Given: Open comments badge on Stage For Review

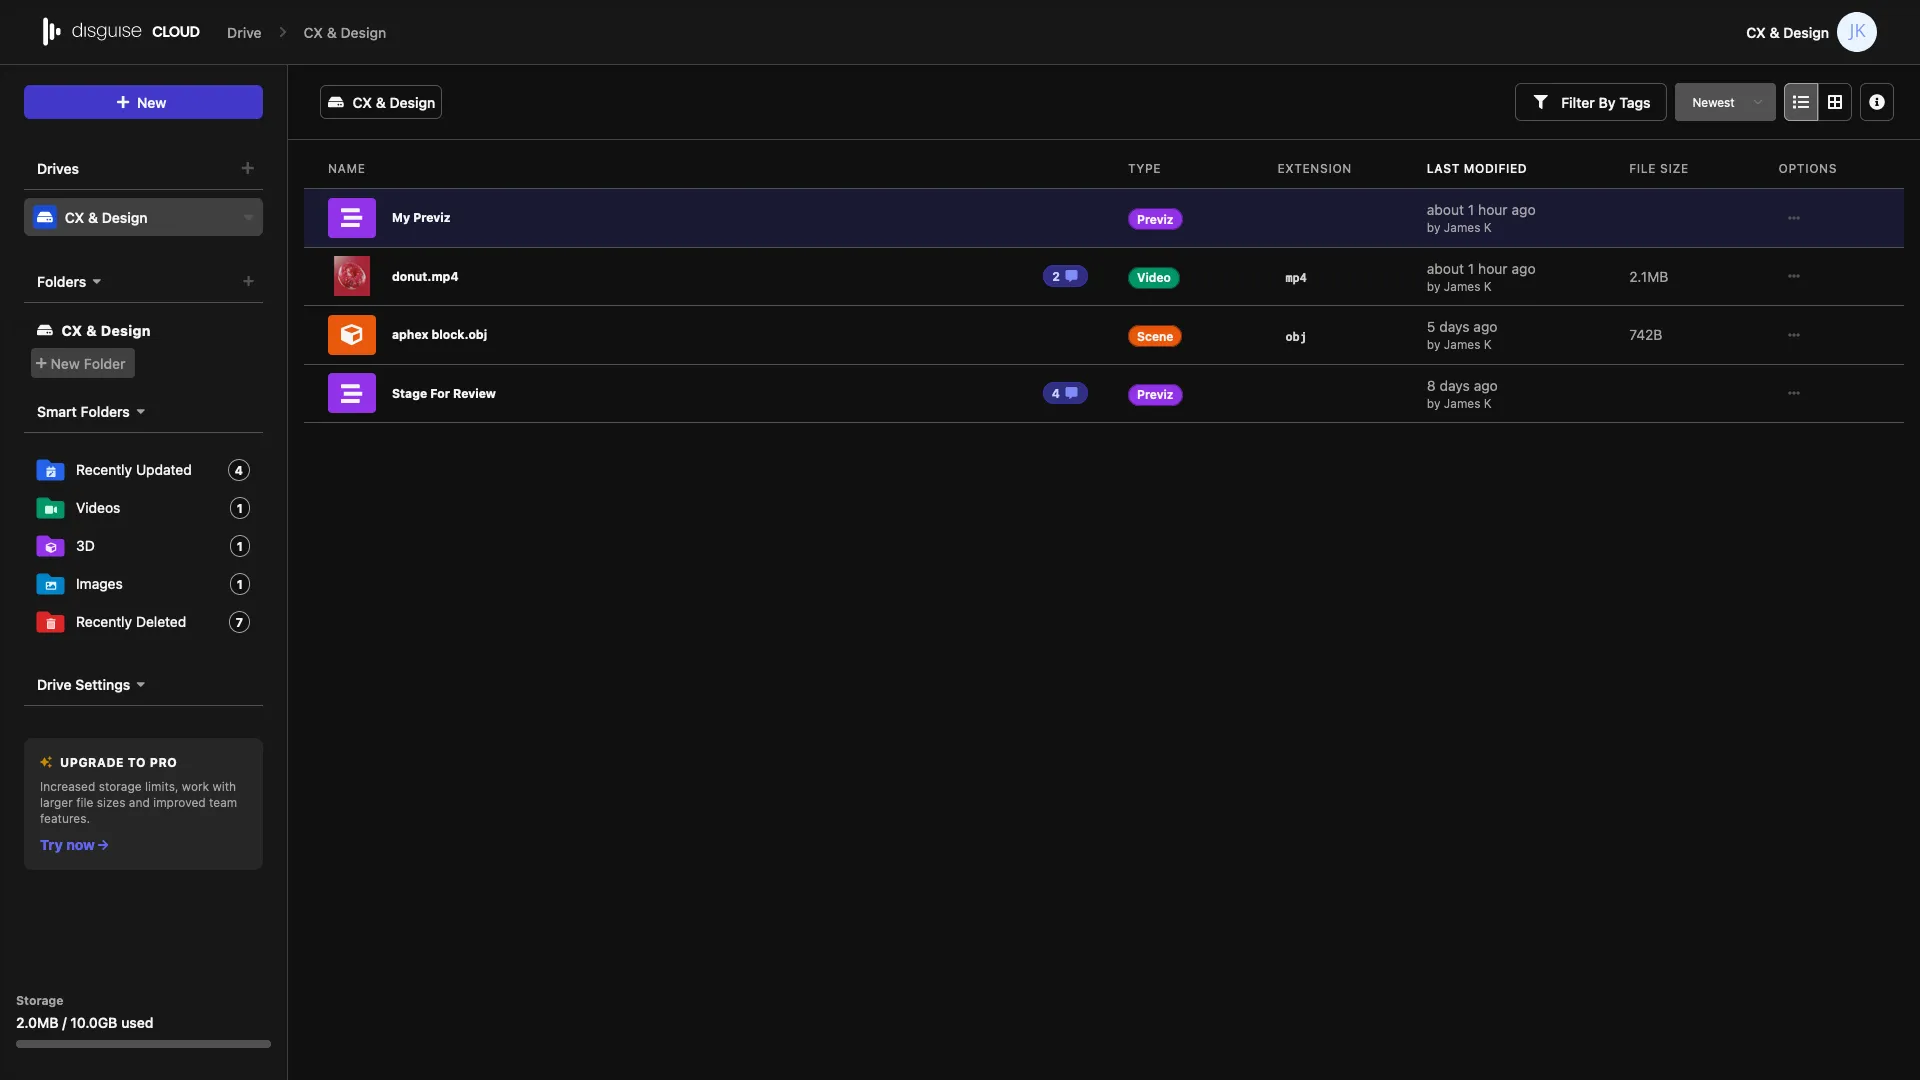Looking at the screenshot, I should (x=1064, y=393).
